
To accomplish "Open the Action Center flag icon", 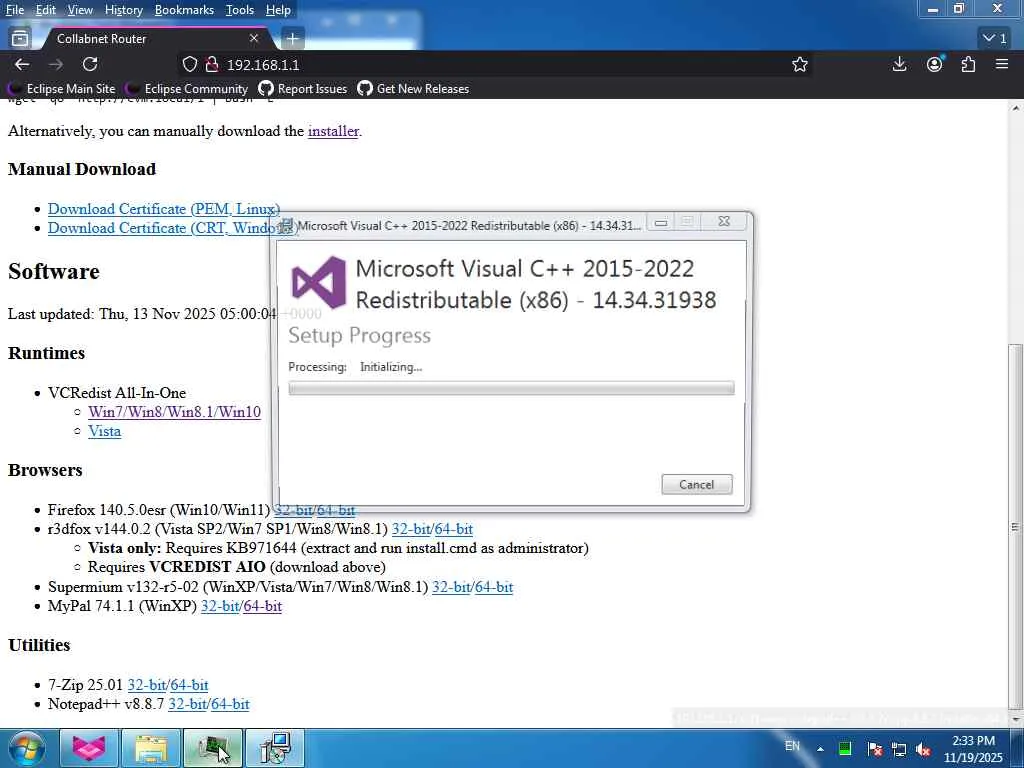I will tap(874, 749).
